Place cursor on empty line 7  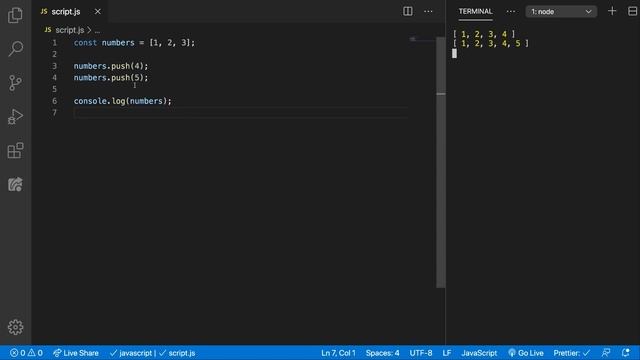pyautogui.click(x=241, y=113)
